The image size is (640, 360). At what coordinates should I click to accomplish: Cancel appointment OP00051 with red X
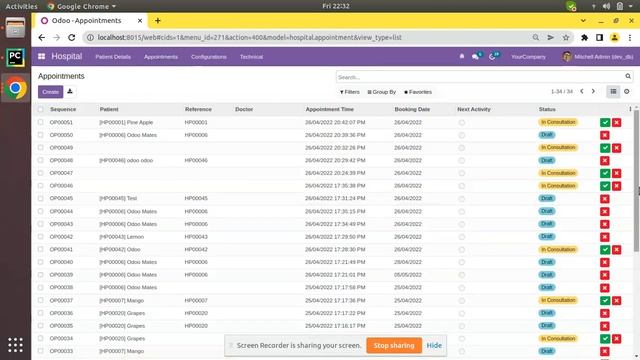[x=616, y=122]
